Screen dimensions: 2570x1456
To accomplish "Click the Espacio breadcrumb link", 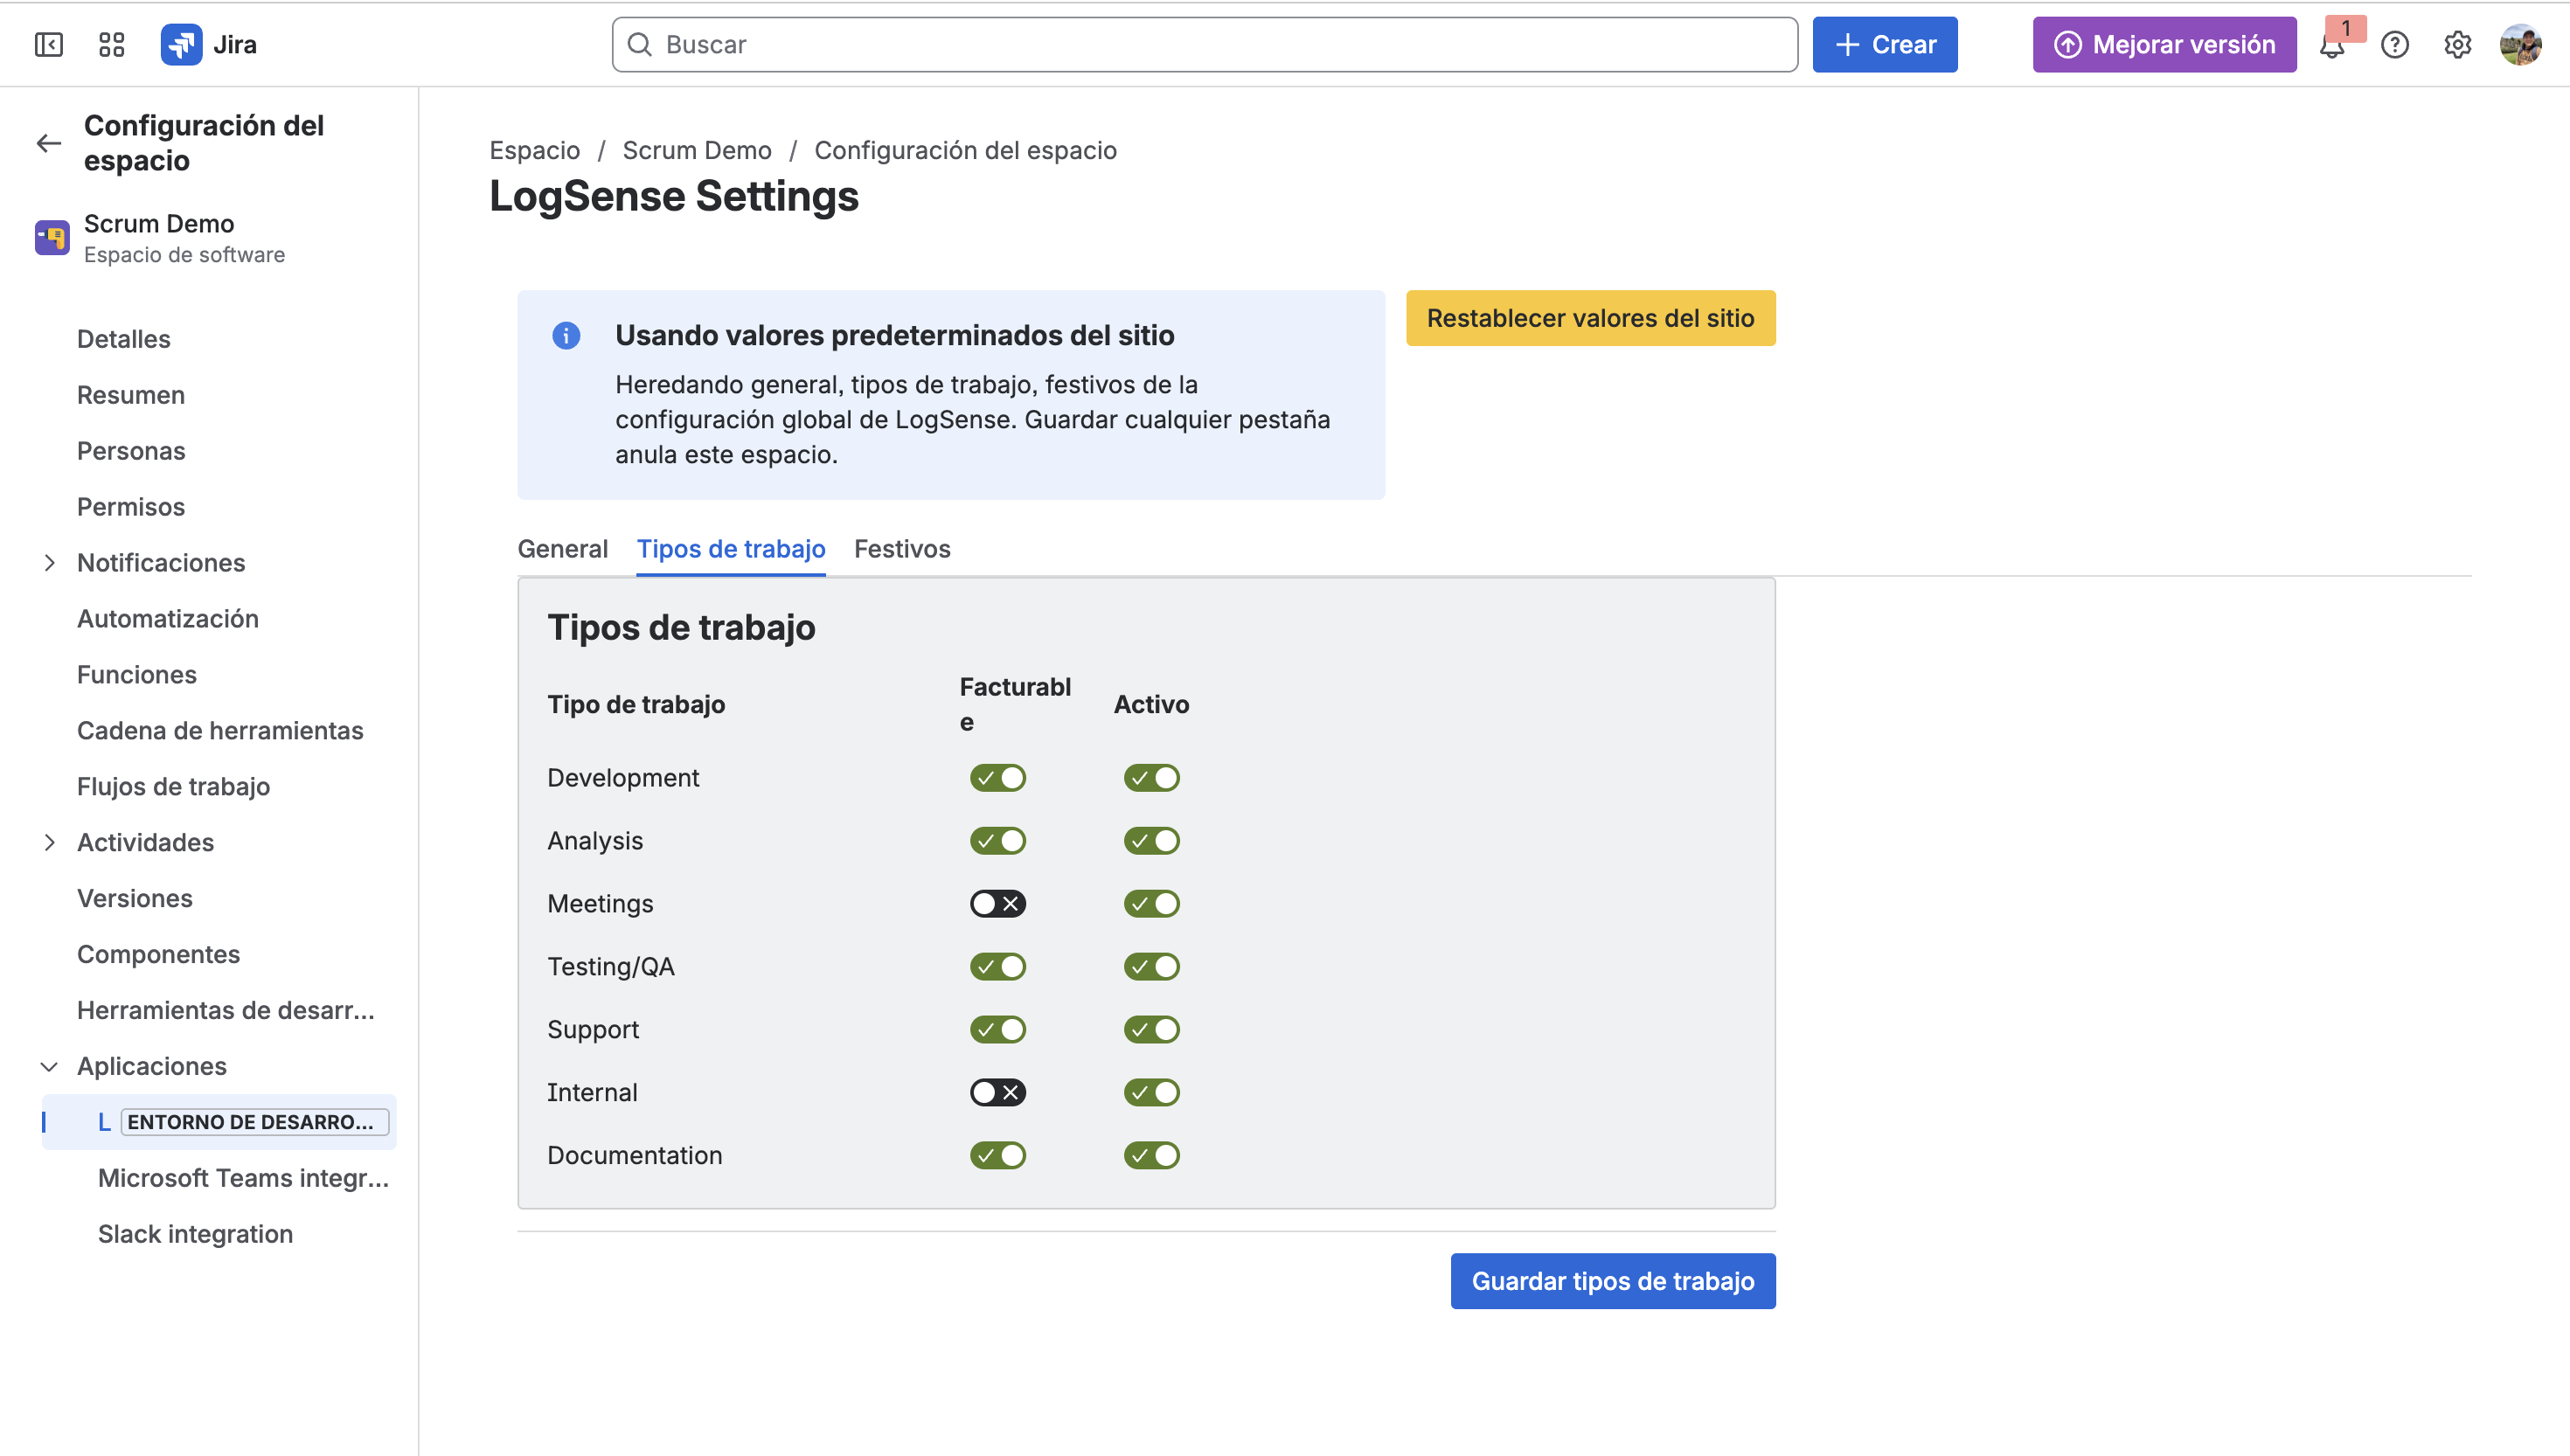I will pyautogui.click(x=534, y=150).
